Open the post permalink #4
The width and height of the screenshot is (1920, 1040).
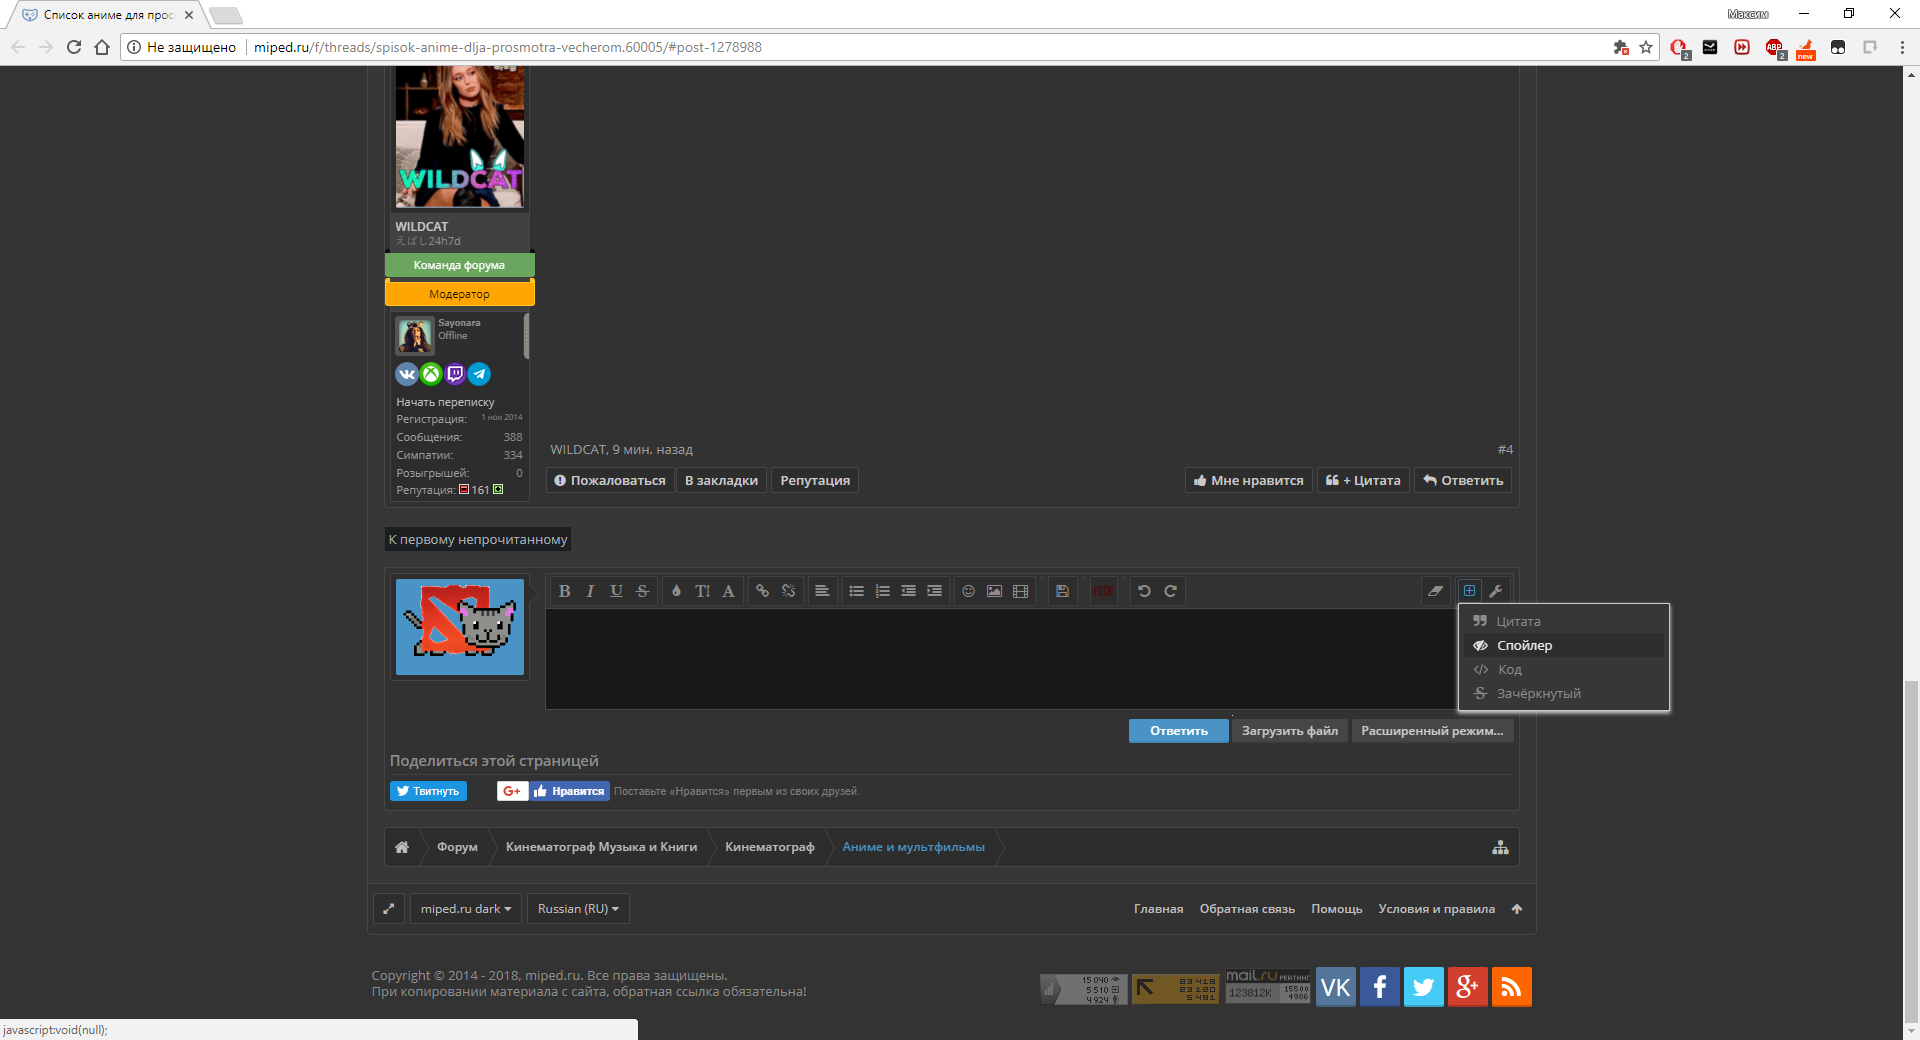(x=1505, y=450)
